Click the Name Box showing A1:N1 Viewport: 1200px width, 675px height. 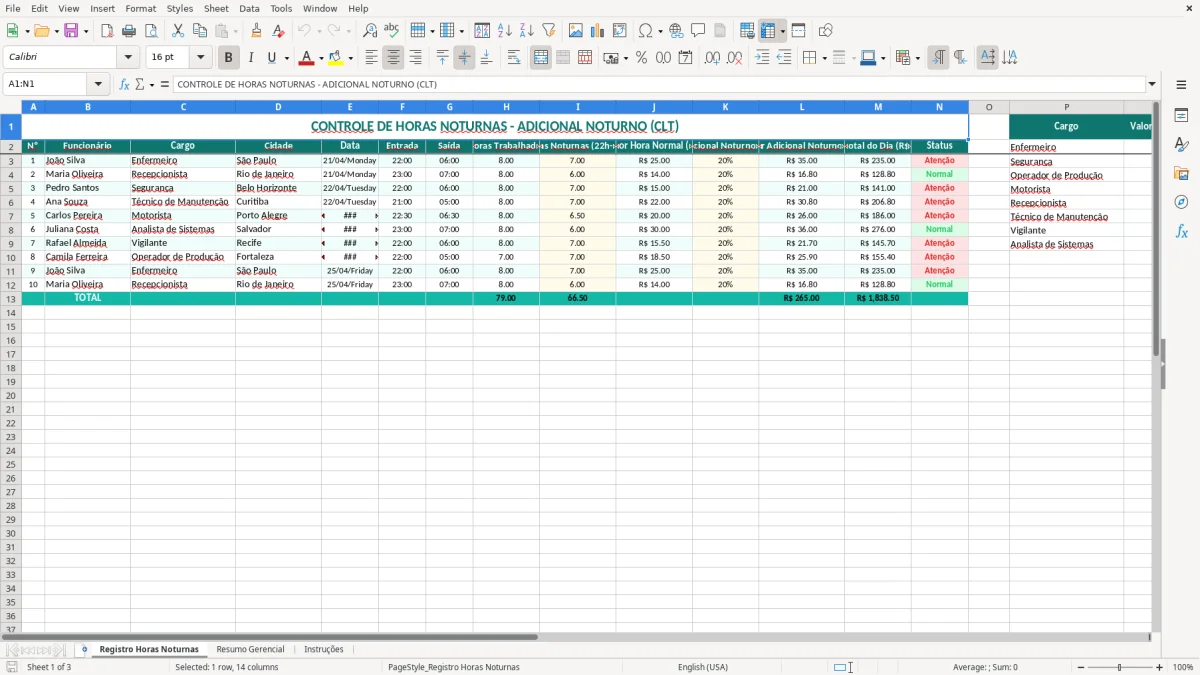tap(46, 85)
